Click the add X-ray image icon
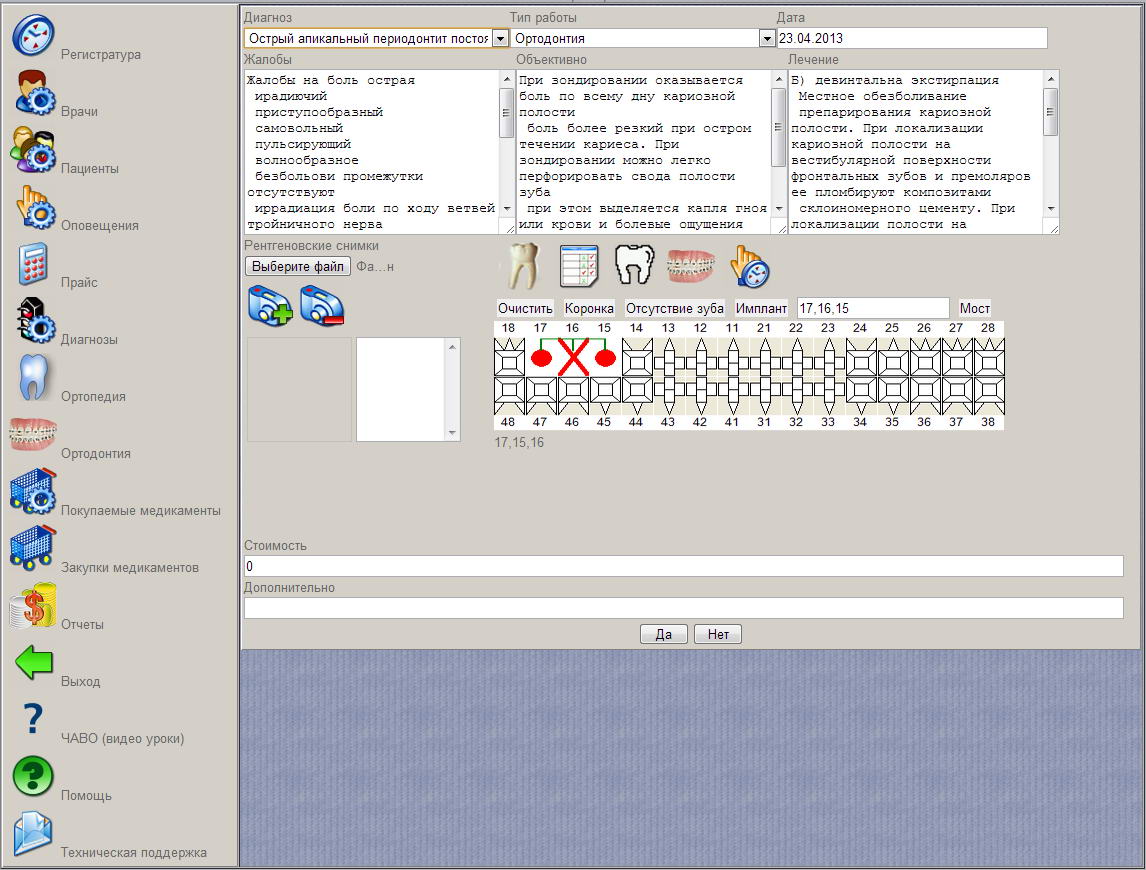The height and width of the screenshot is (870, 1146). click(270, 305)
